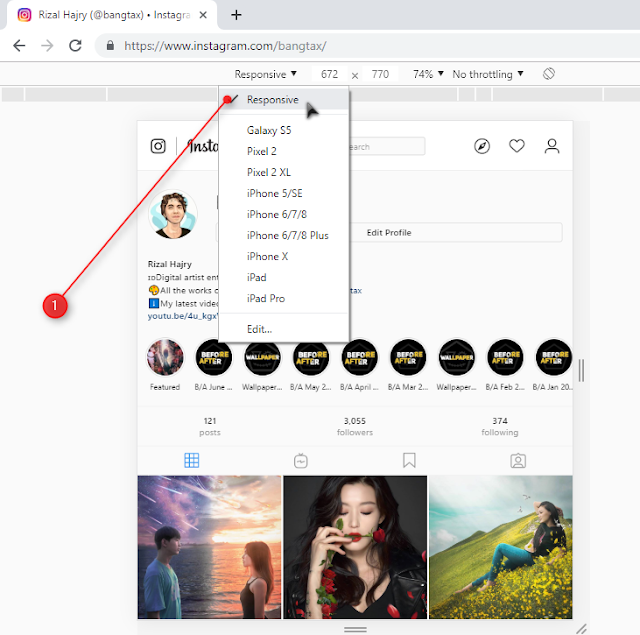
Task: Close the Rizal Hajry Instagram tab
Action: coord(203,15)
